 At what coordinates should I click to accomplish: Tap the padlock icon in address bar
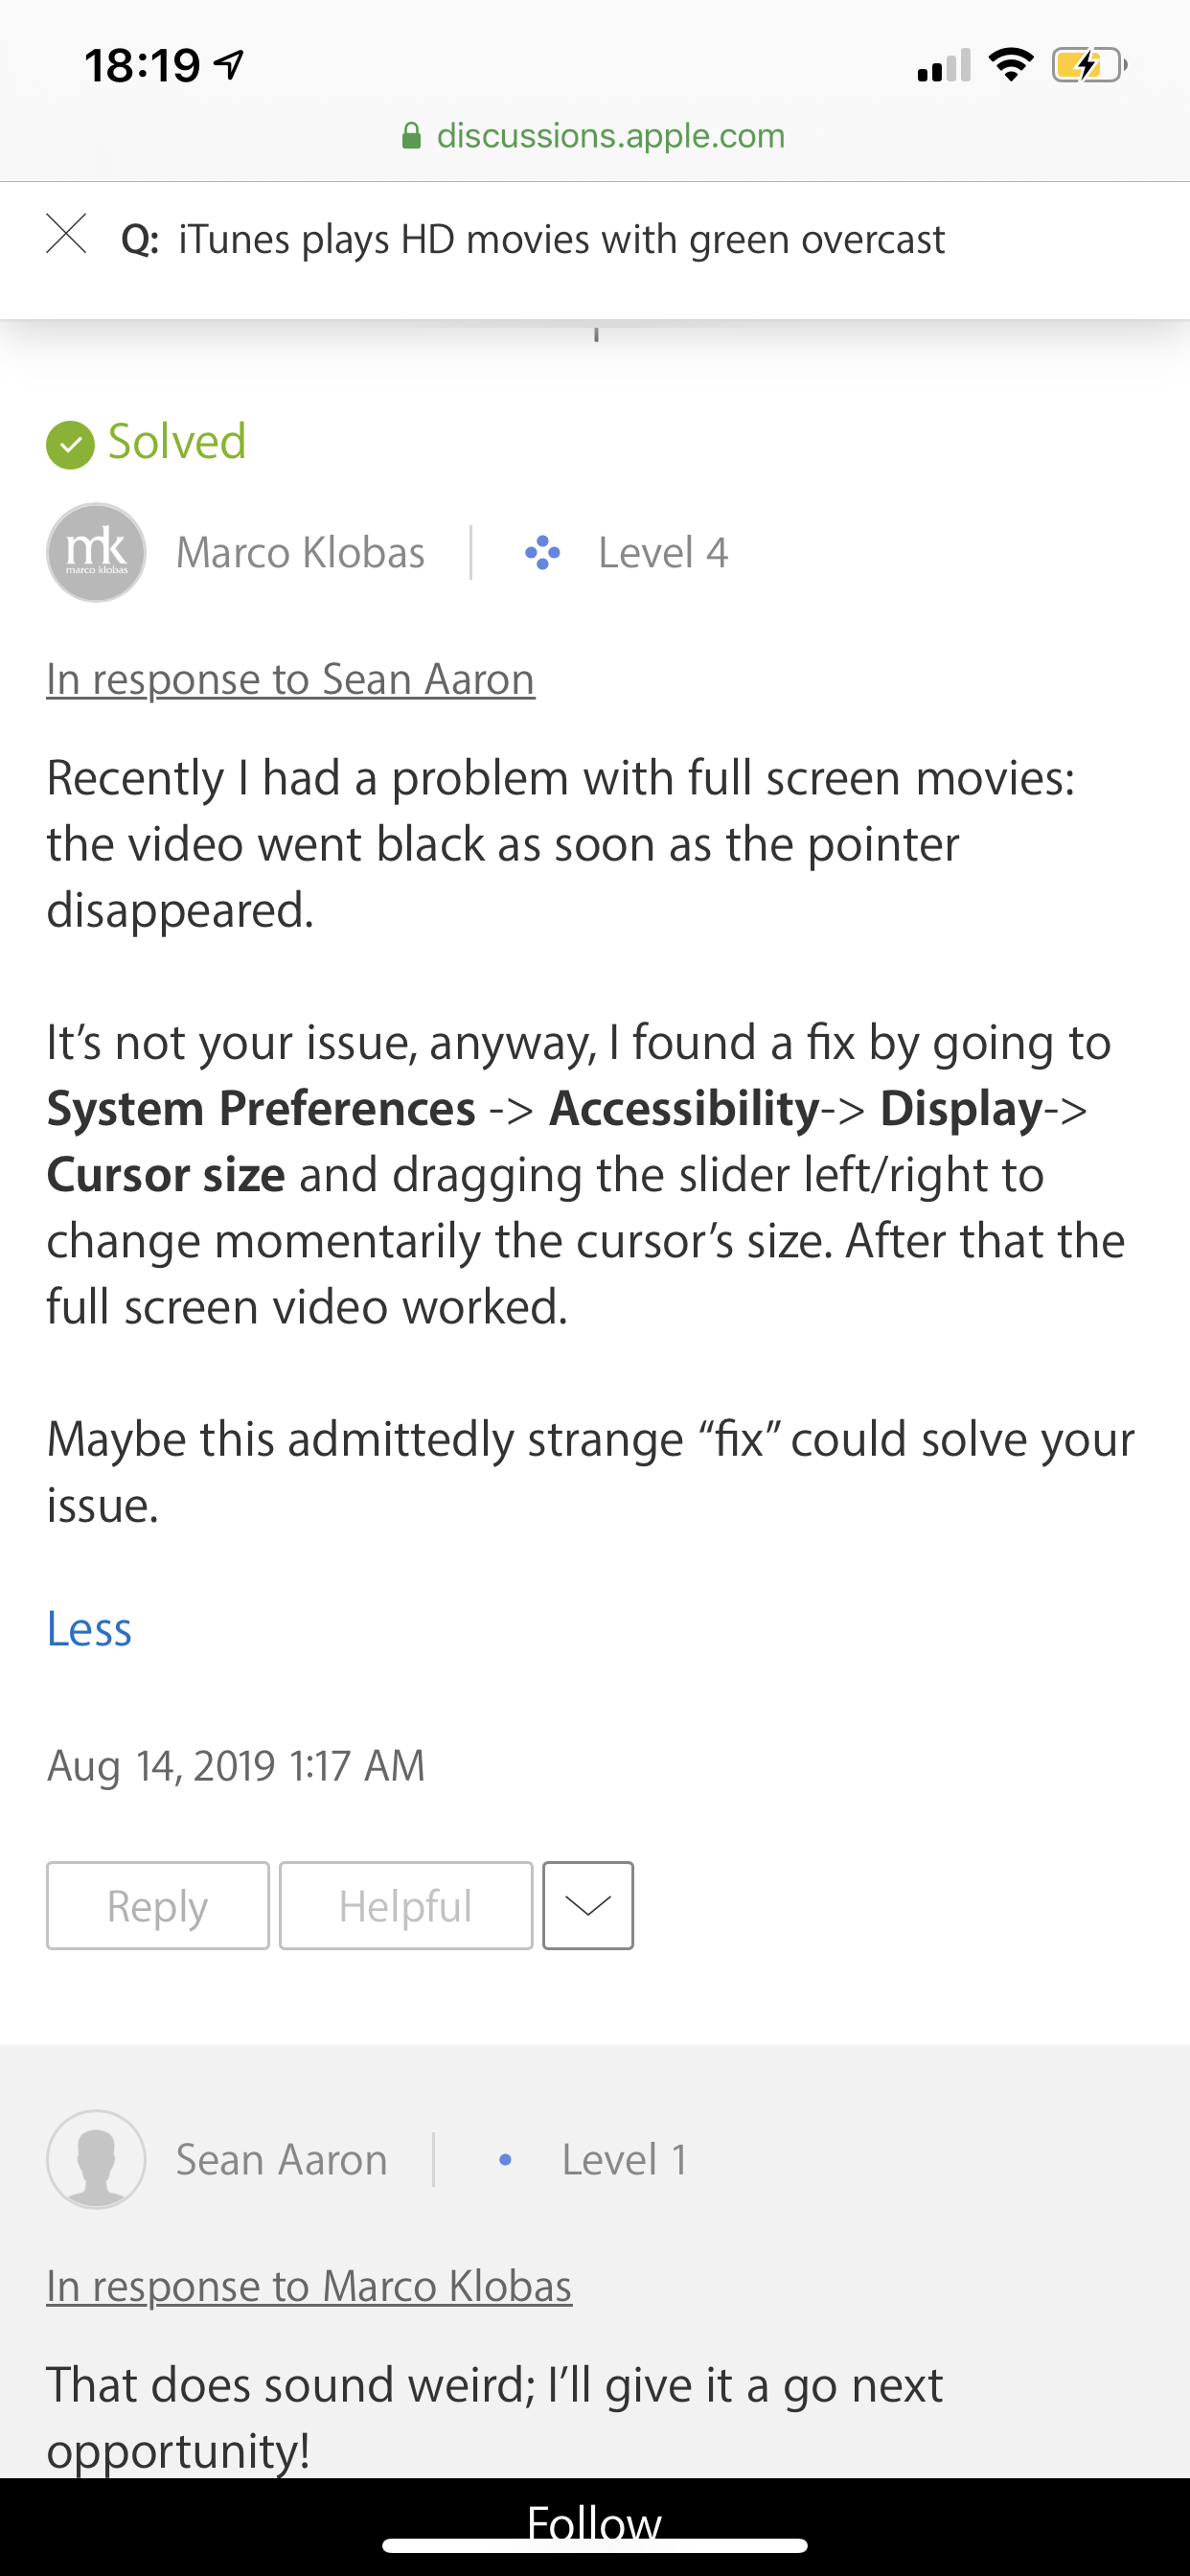tap(411, 136)
